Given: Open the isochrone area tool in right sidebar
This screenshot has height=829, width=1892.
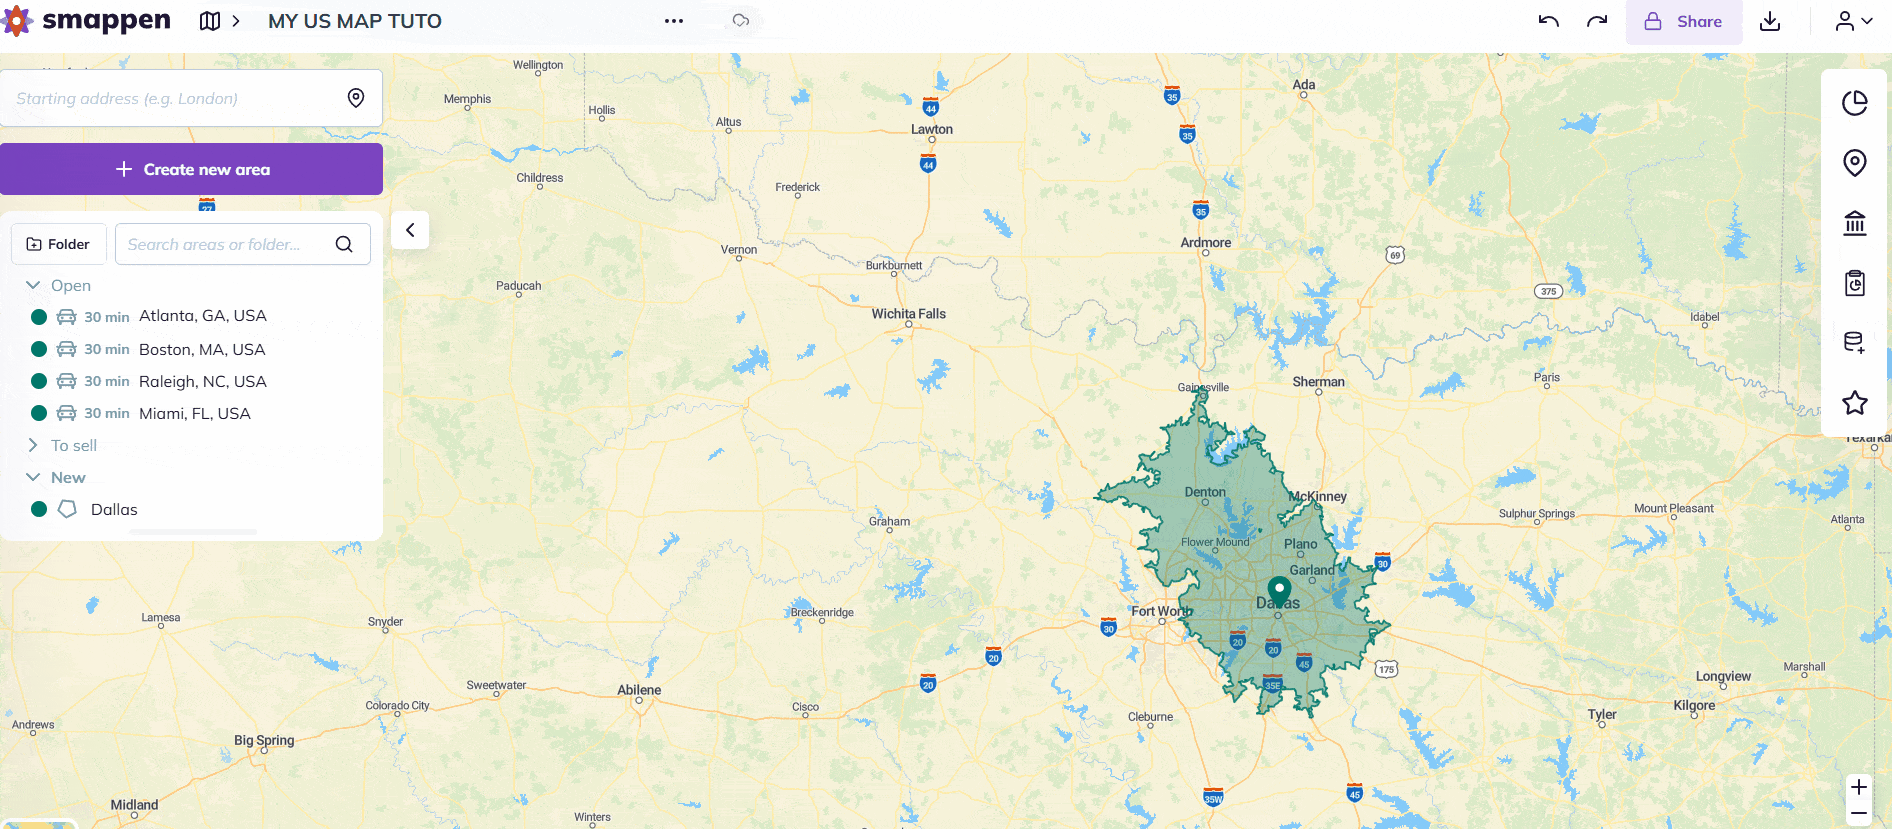Looking at the screenshot, I should (1854, 103).
